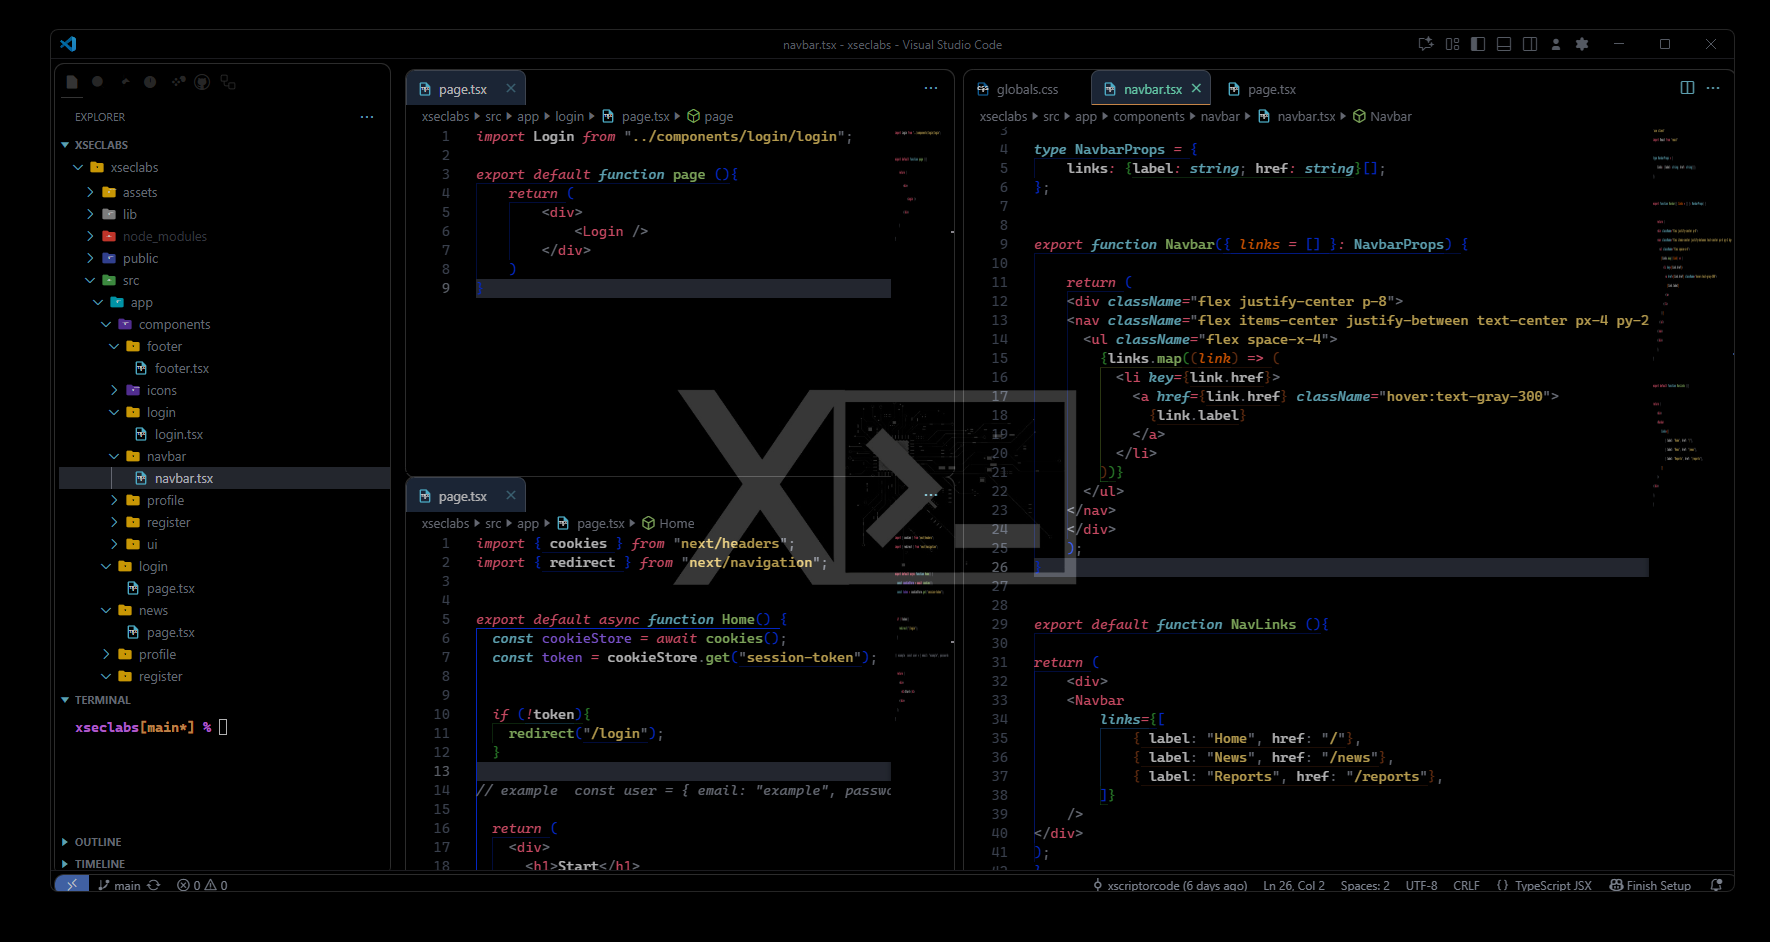The width and height of the screenshot is (1770, 942).
Task: Open navbar.tsx in the explorer tree
Action: [225, 478]
